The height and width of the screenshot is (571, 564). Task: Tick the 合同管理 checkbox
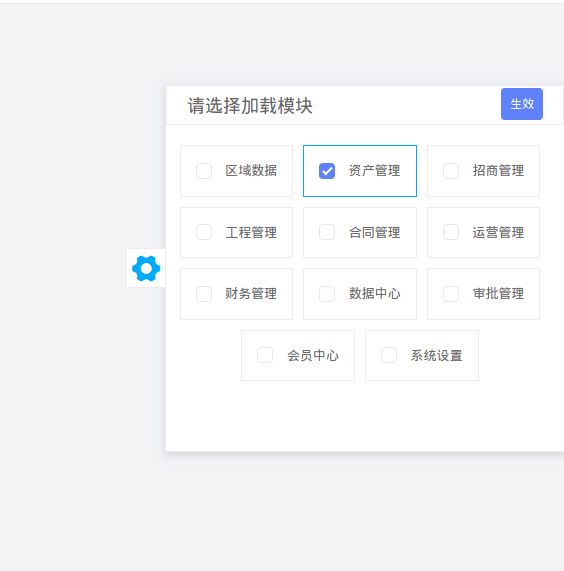(x=327, y=232)
